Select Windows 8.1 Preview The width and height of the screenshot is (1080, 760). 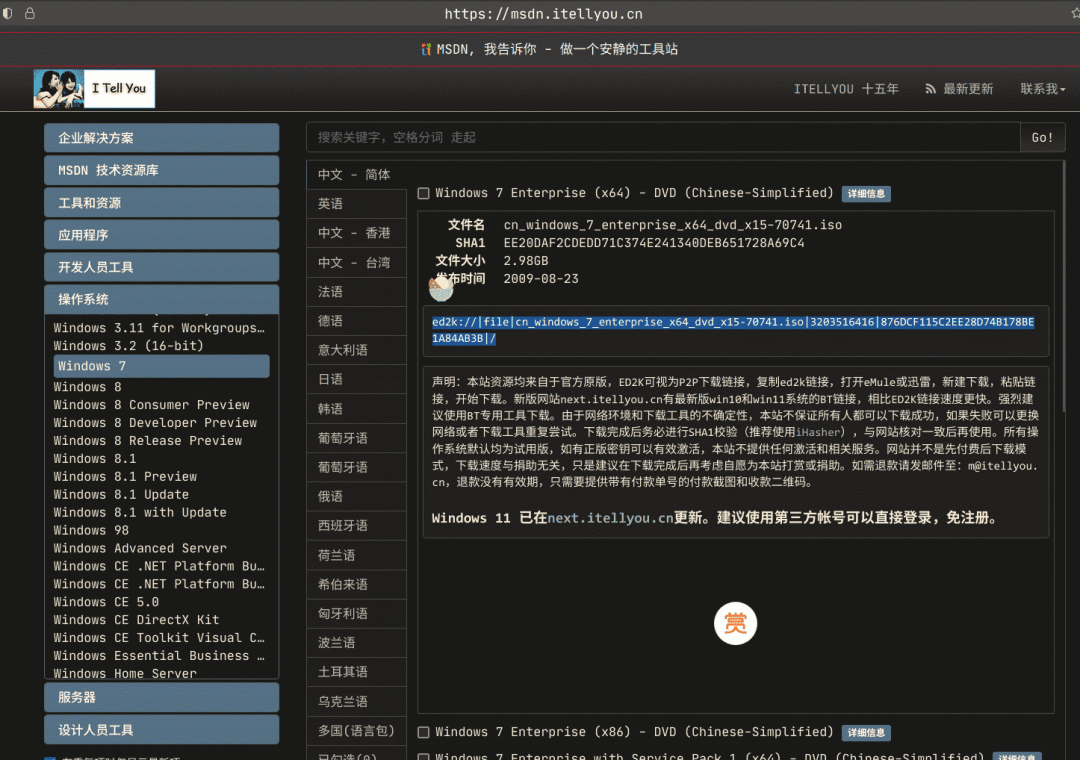coord(125,477)
